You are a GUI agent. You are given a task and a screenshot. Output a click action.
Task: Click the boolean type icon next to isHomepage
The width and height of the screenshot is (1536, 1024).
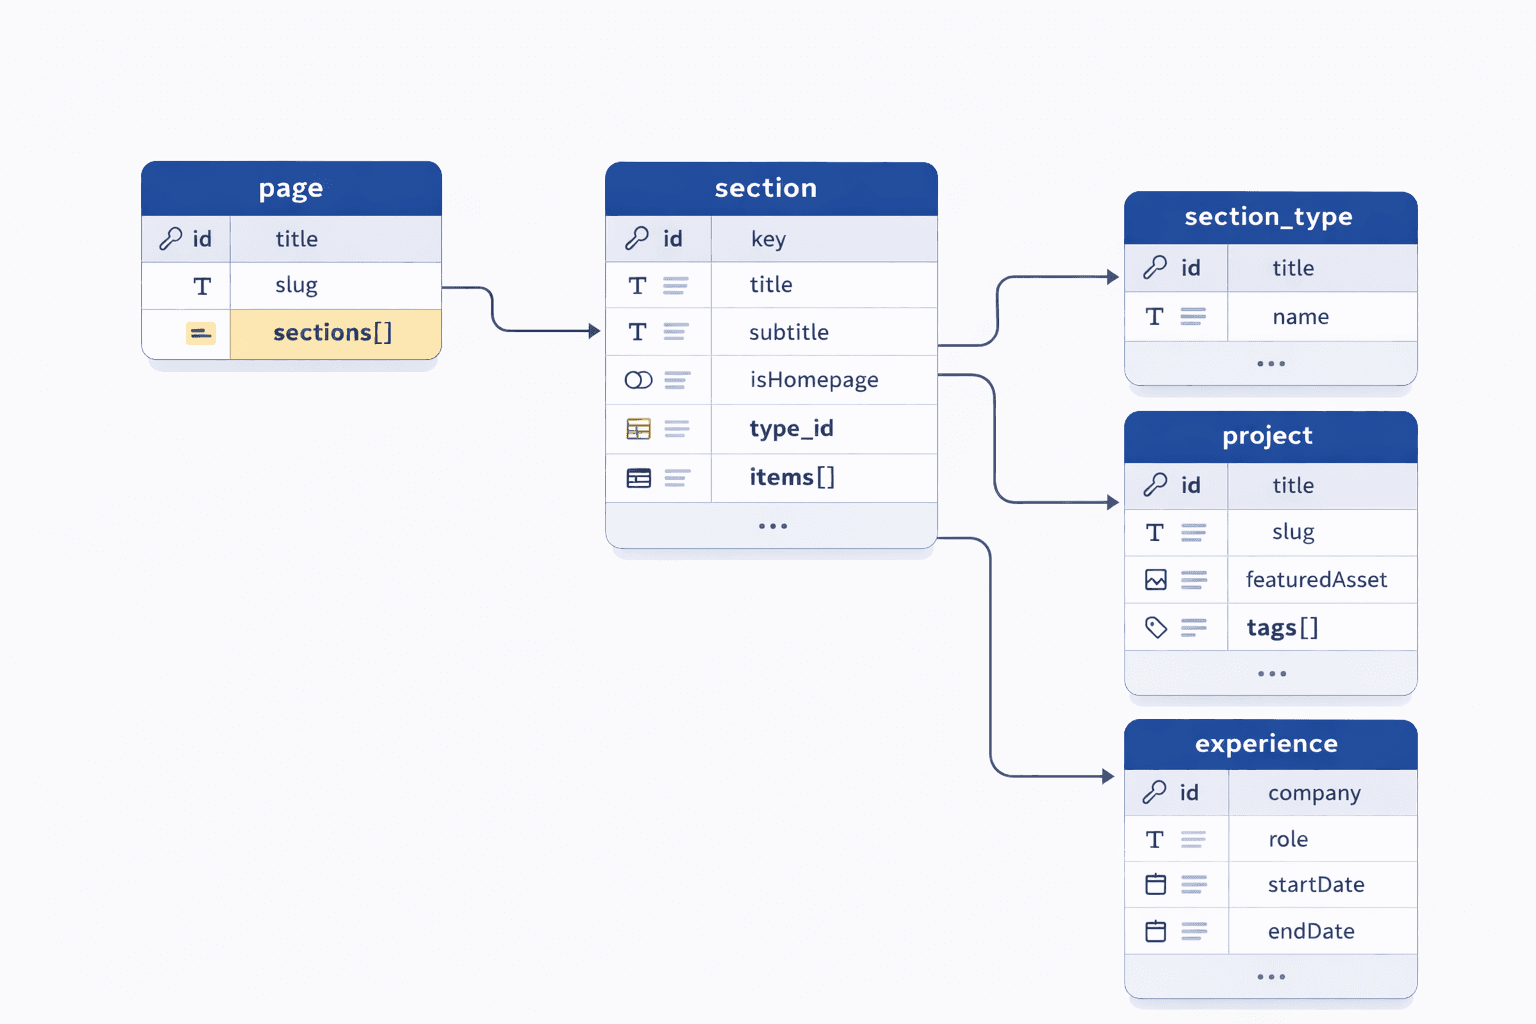tap(637, 380)
